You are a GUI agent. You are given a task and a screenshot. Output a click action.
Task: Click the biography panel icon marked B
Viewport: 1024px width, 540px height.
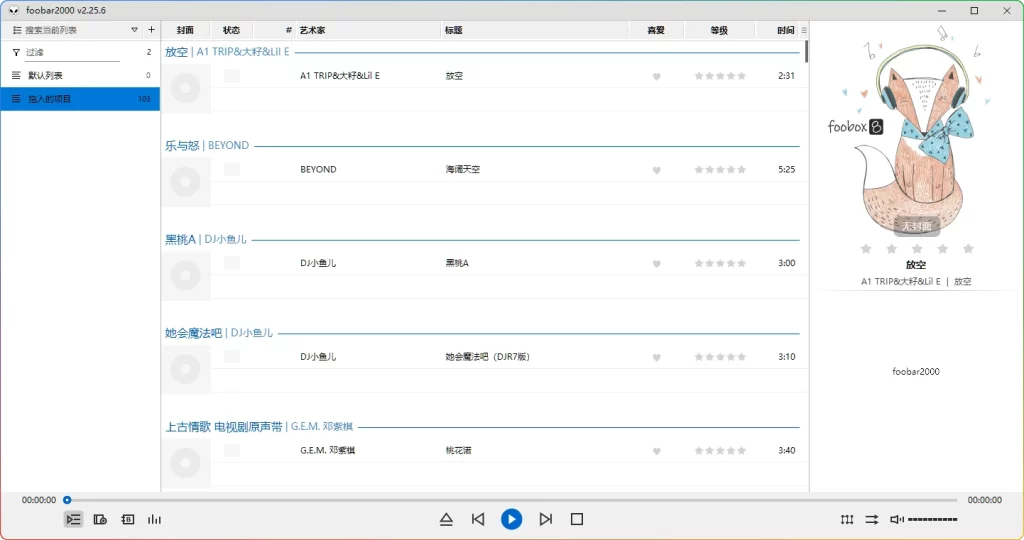click(x=127, y=519)
